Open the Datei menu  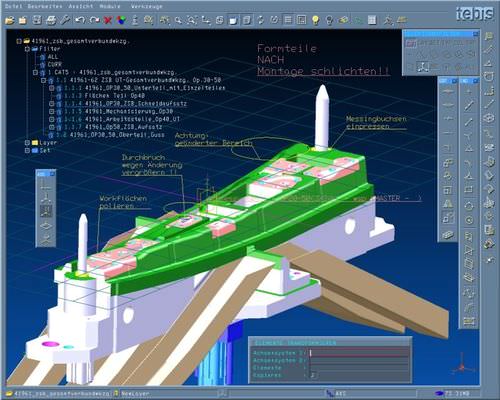pyautogui.click(x=13, y=6)
